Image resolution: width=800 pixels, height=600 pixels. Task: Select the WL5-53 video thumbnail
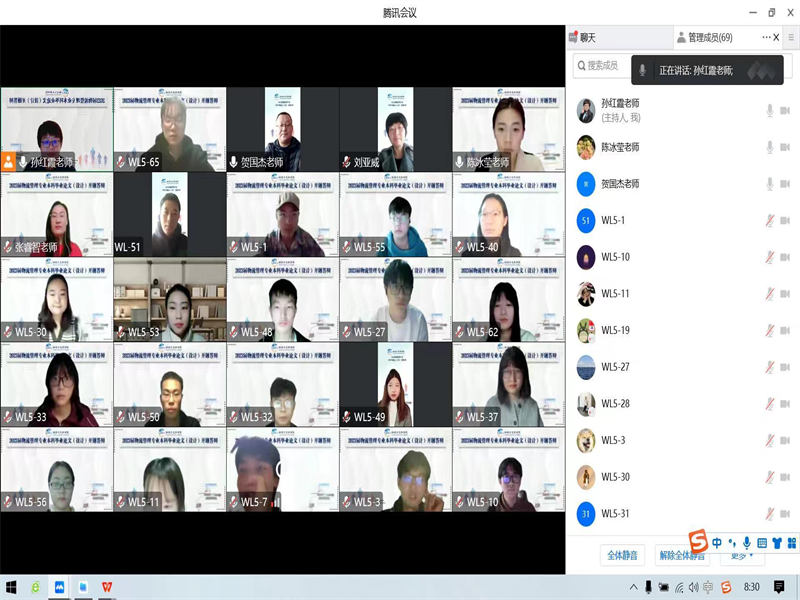click(x=169, y=300)
